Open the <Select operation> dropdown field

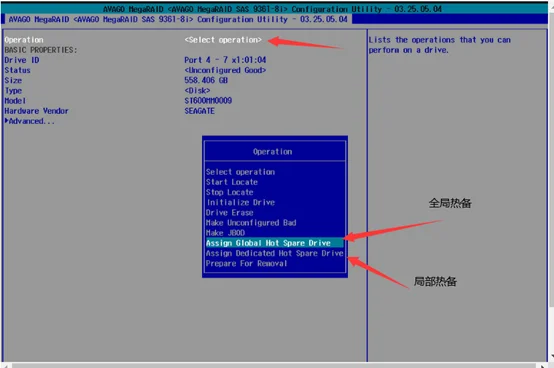pos(223,40)
